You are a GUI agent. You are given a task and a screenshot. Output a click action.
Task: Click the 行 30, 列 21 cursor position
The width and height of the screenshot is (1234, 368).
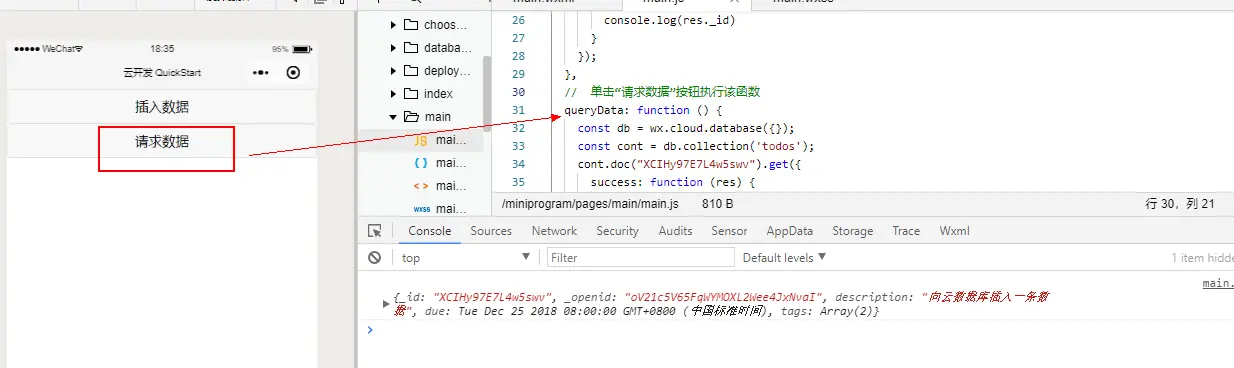click(x=1180, y=203)
